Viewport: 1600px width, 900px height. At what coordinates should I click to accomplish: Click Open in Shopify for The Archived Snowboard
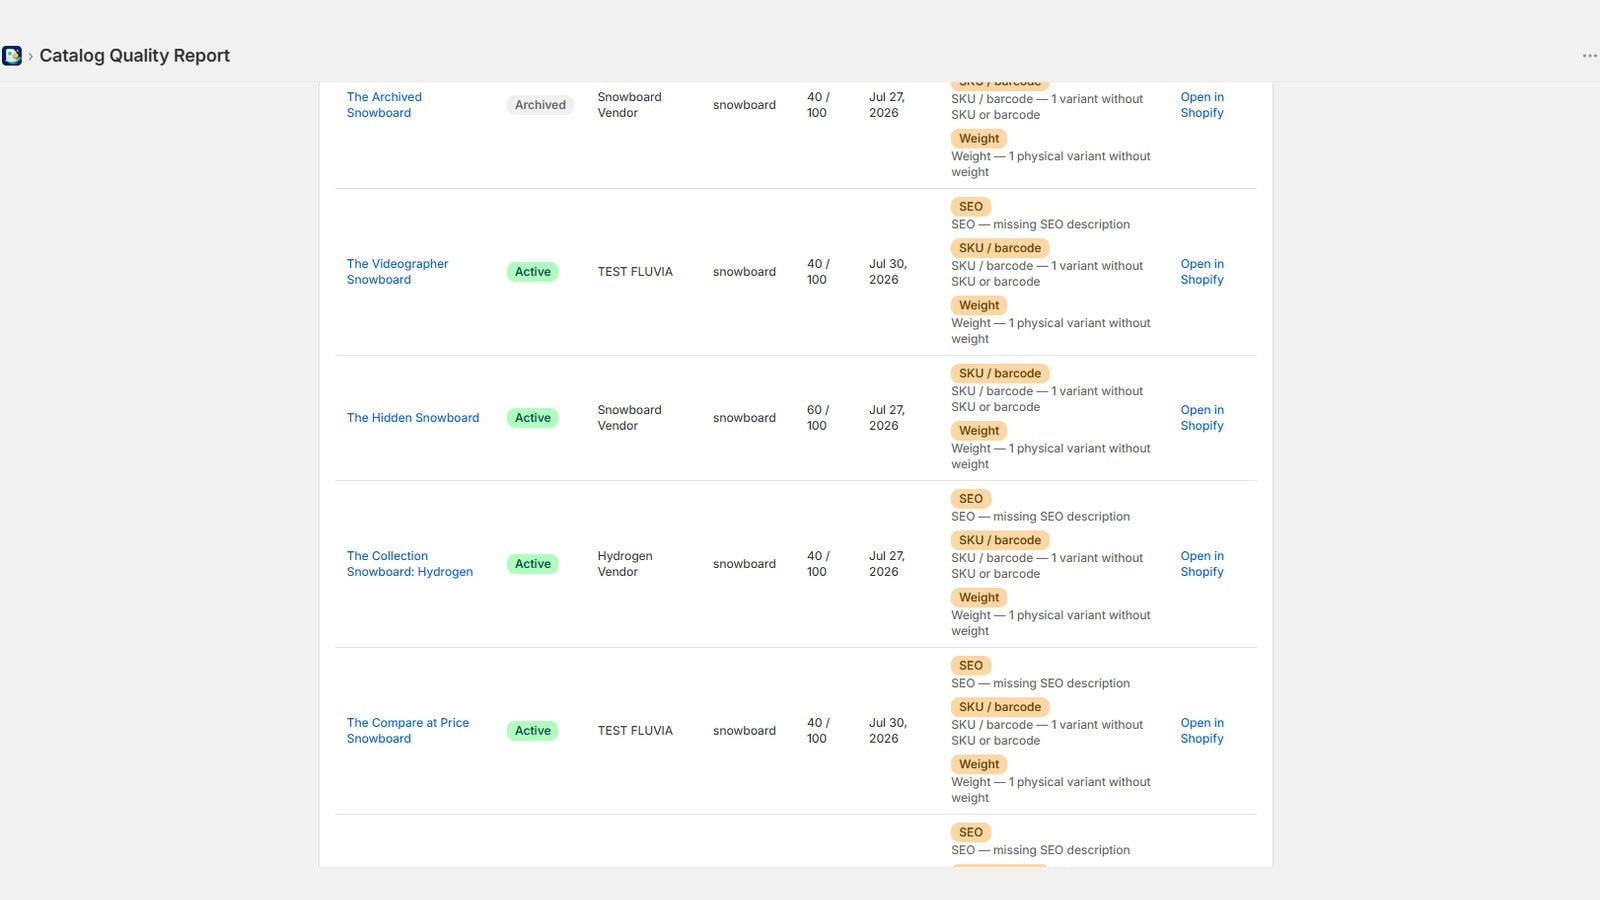1202,105
